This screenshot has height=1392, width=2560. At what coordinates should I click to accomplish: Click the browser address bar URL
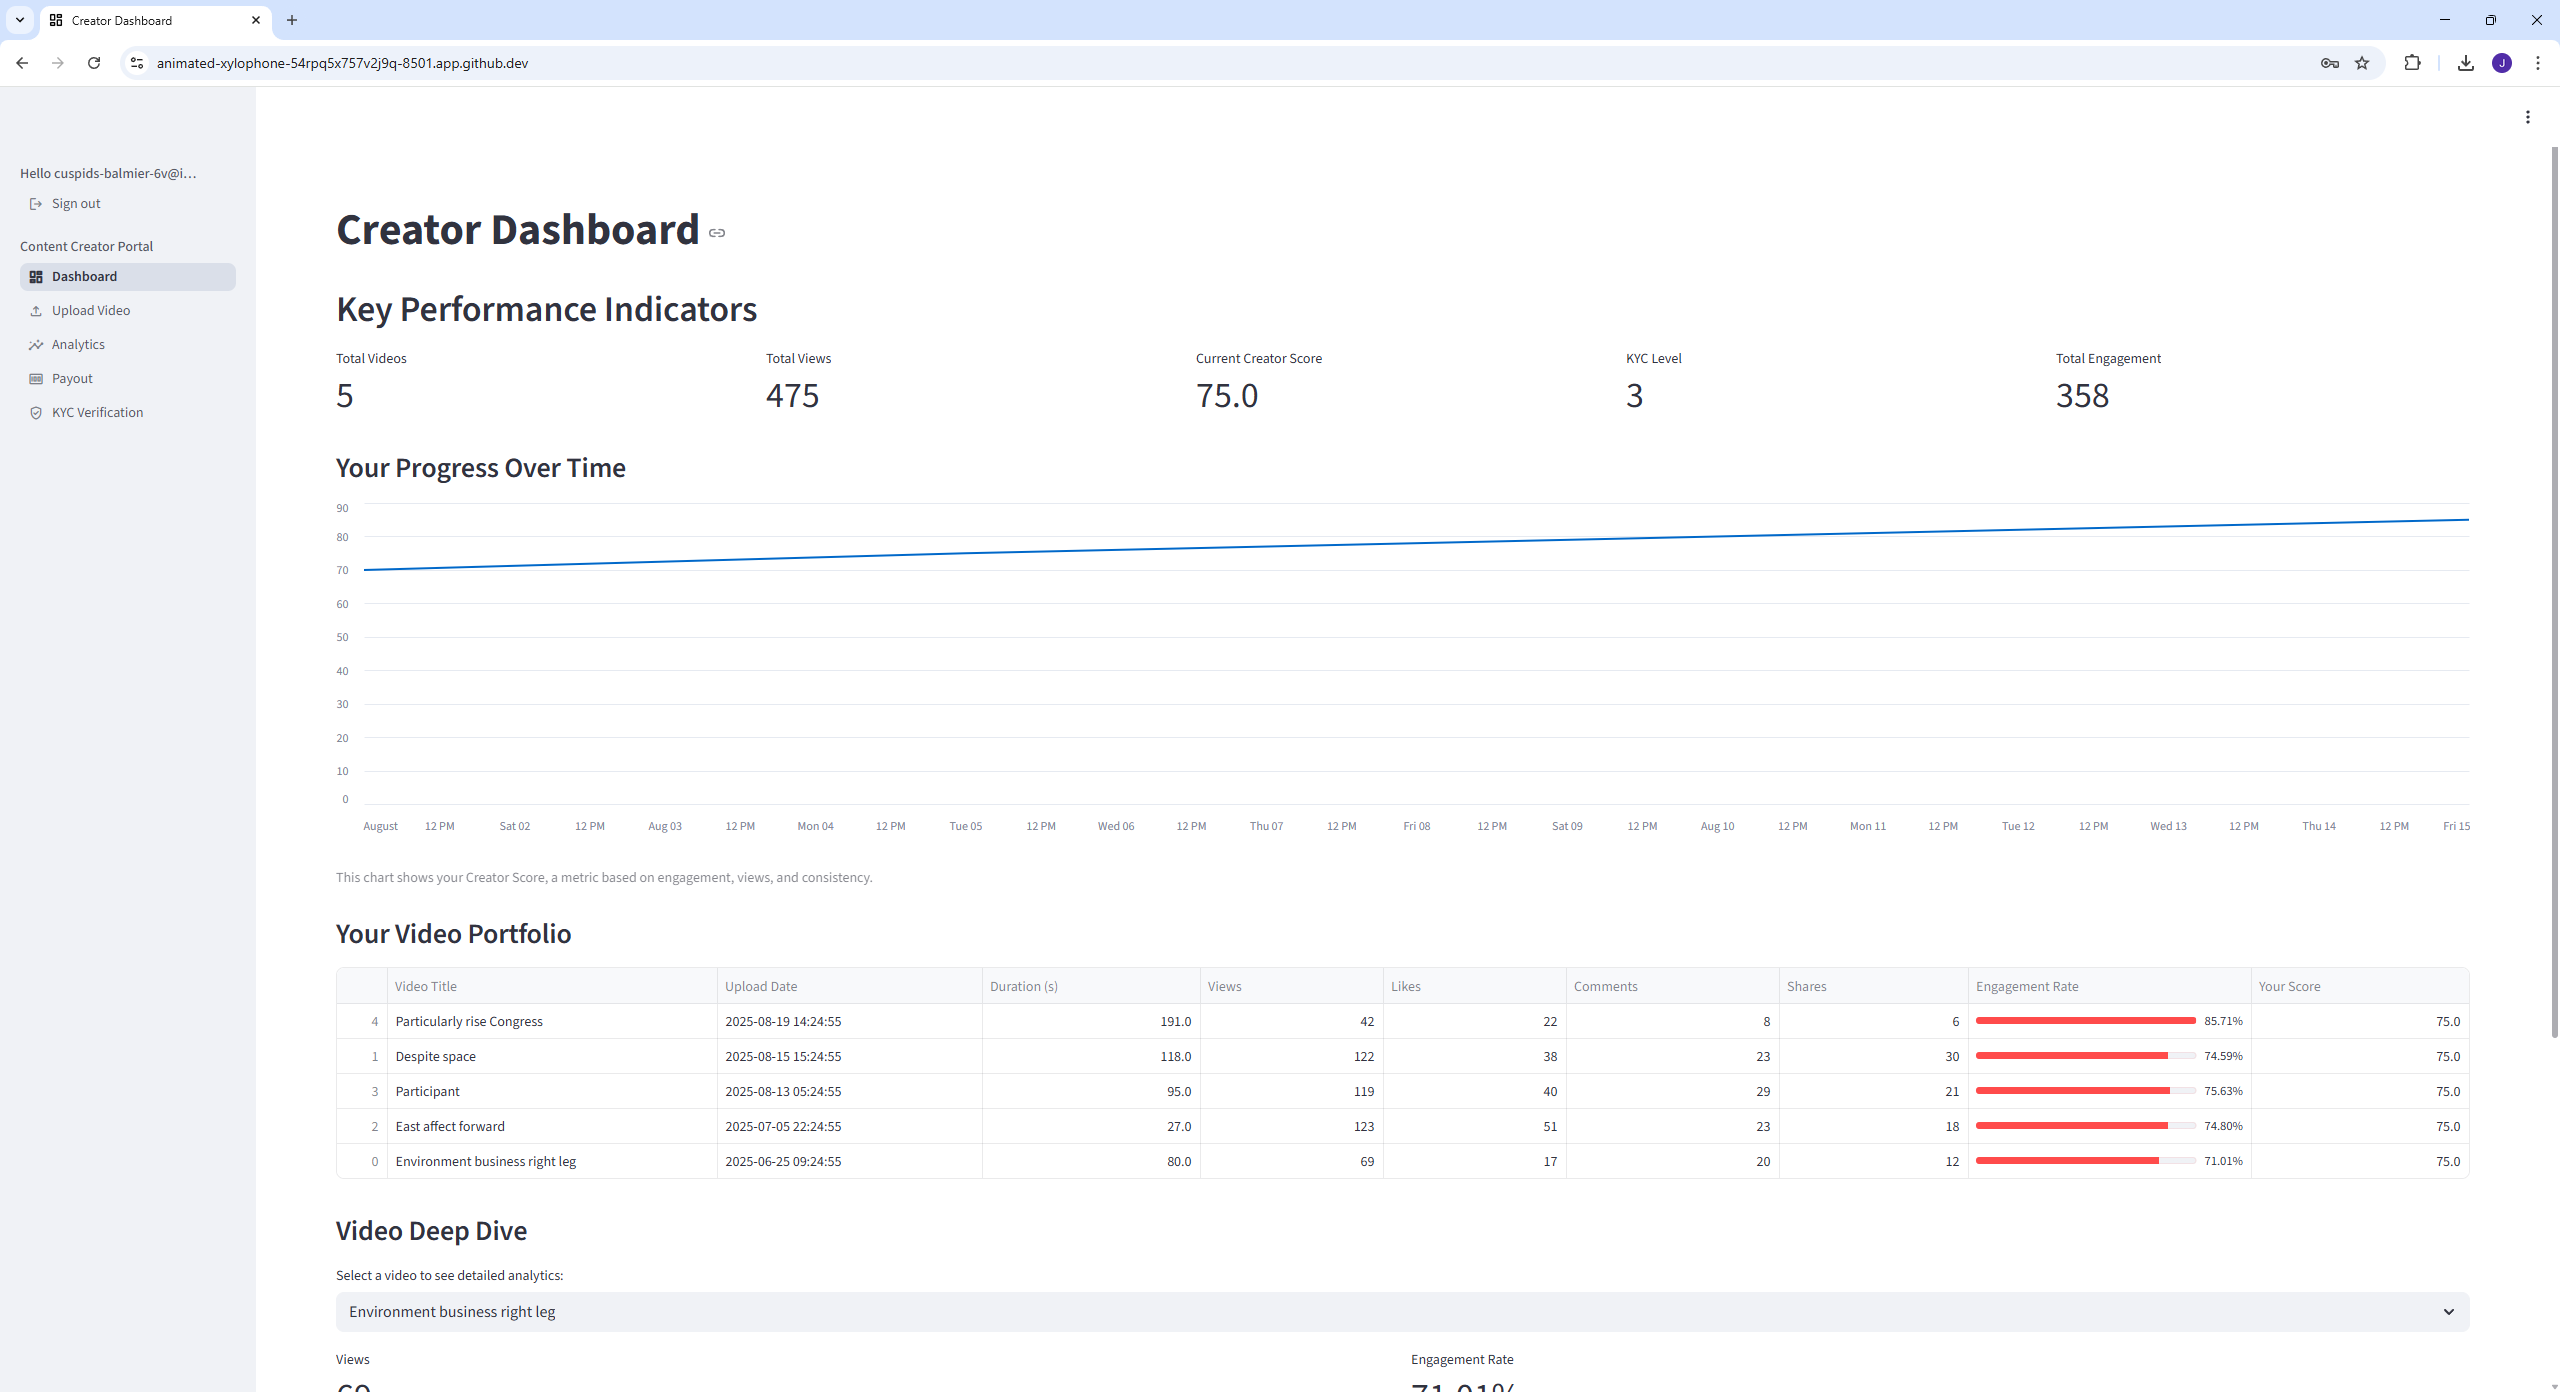click(x=342, y=63)
